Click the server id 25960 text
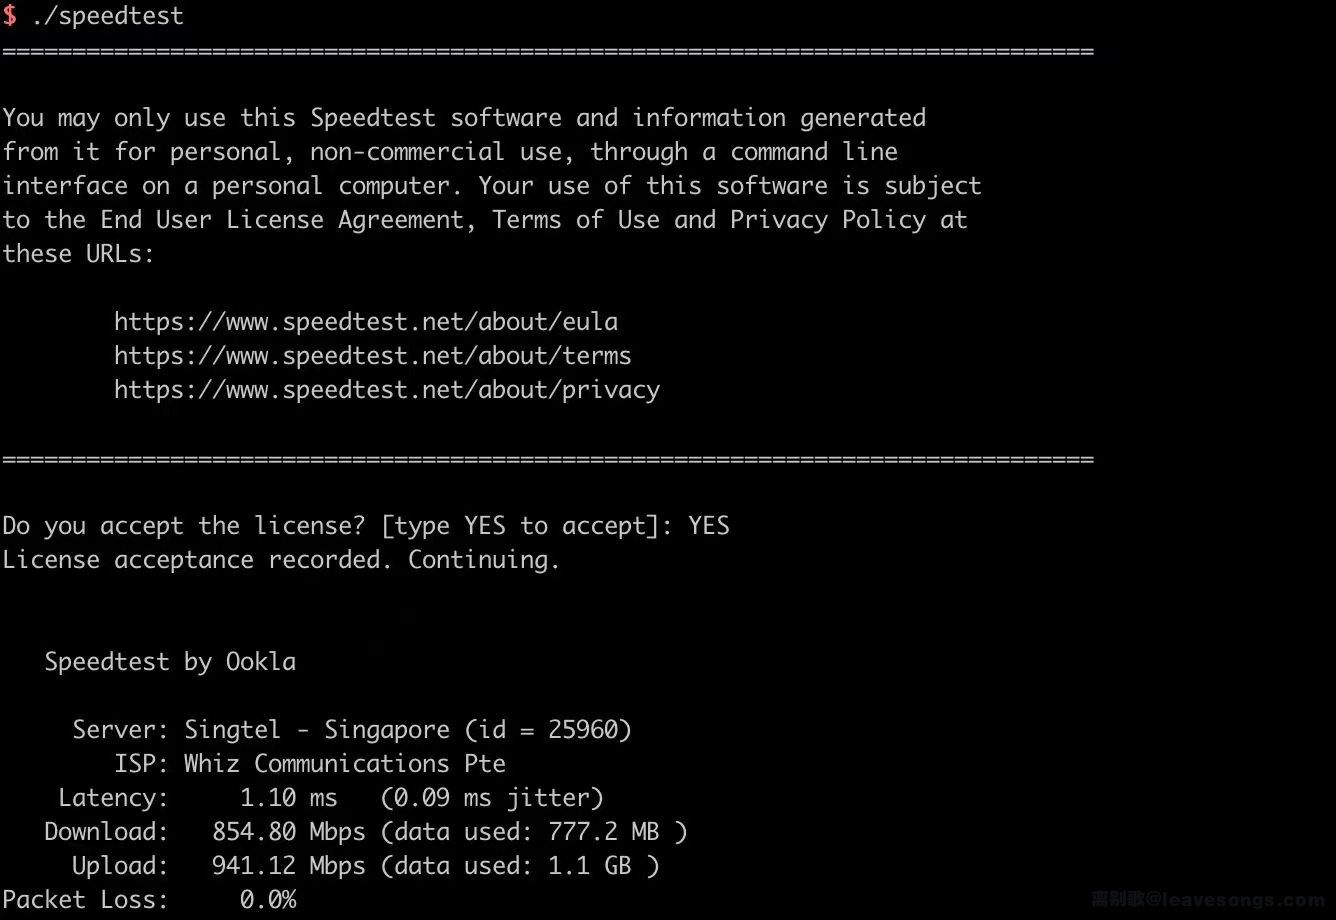The image size is (1336, 920). coord(589,730)
